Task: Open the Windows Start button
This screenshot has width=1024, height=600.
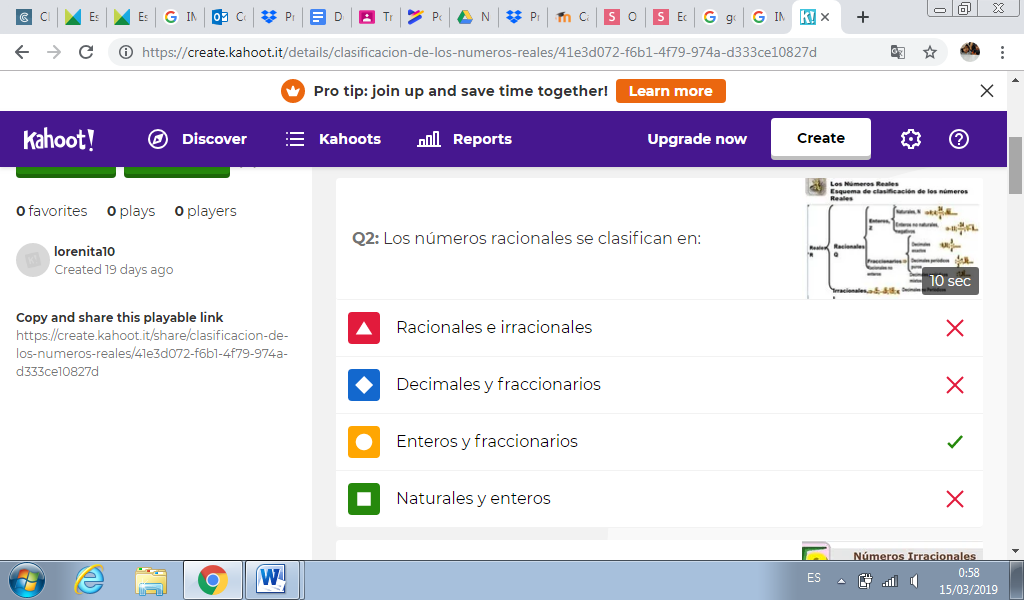Action: 27,580
